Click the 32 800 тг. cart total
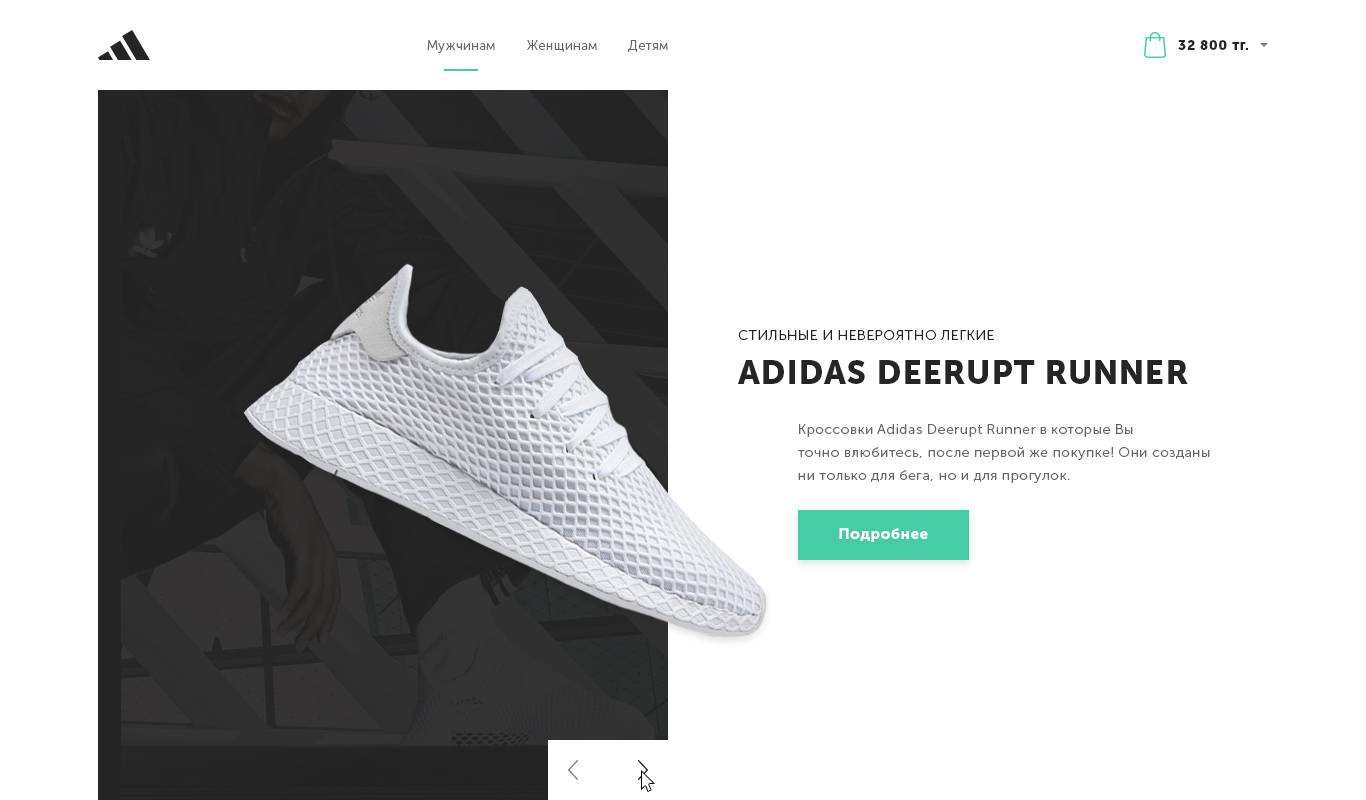This screenshot has height=800, width=1366. (x=1213, y=45)
